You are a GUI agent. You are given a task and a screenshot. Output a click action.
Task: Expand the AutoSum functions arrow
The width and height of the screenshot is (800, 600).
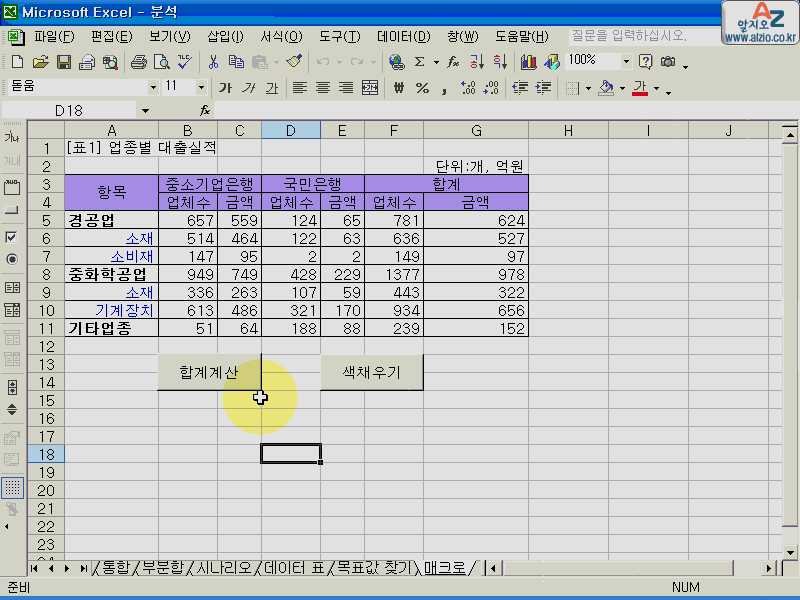click(x=436, y=62)
